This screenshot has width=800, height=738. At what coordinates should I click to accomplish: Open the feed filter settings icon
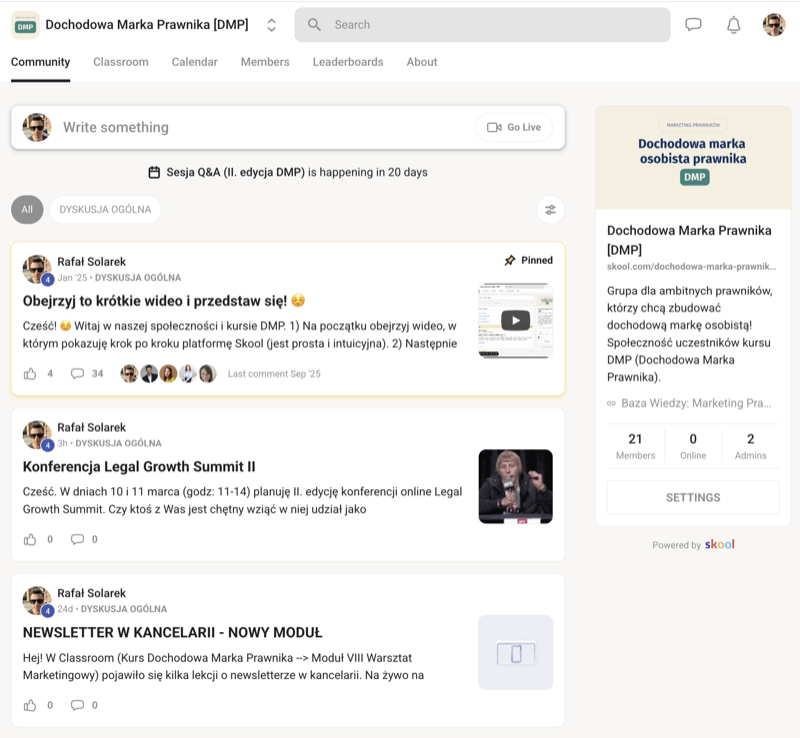tap(549, 209)
